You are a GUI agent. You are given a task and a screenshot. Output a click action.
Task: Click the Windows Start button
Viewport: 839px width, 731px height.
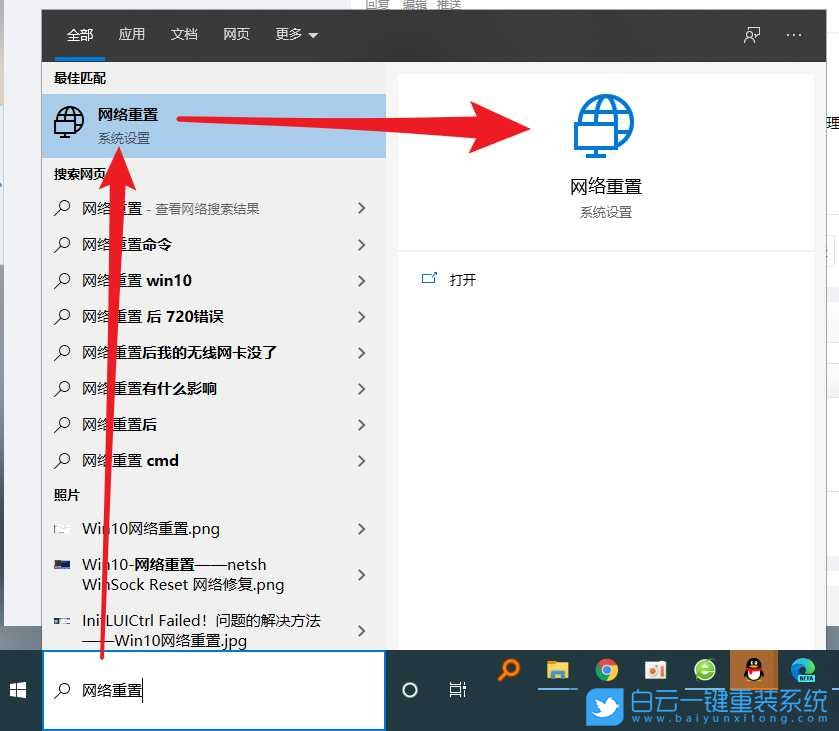(x=16, y=690)
